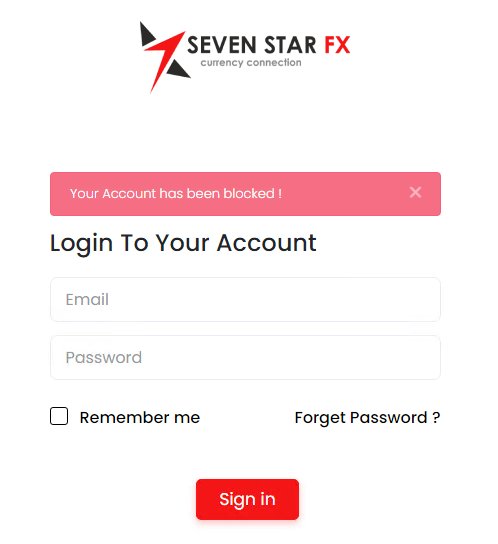
Task: Click the Email placeholder text
Action: click(x=87, y=299)
